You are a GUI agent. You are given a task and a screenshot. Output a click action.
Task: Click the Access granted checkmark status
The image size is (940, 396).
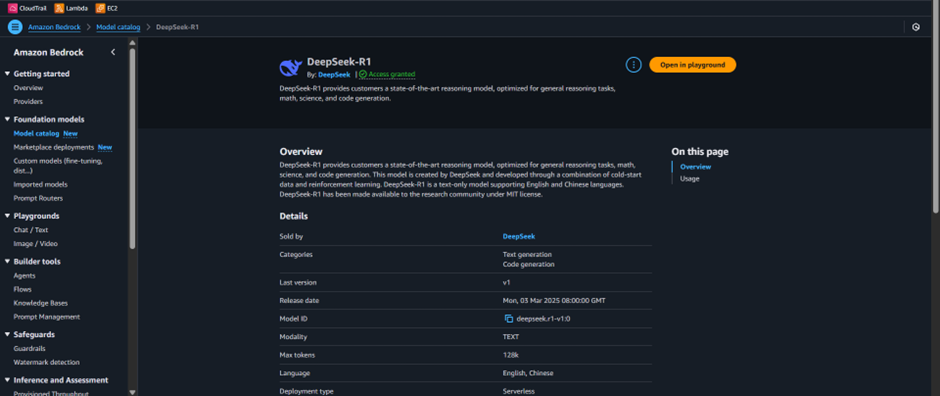387,74
